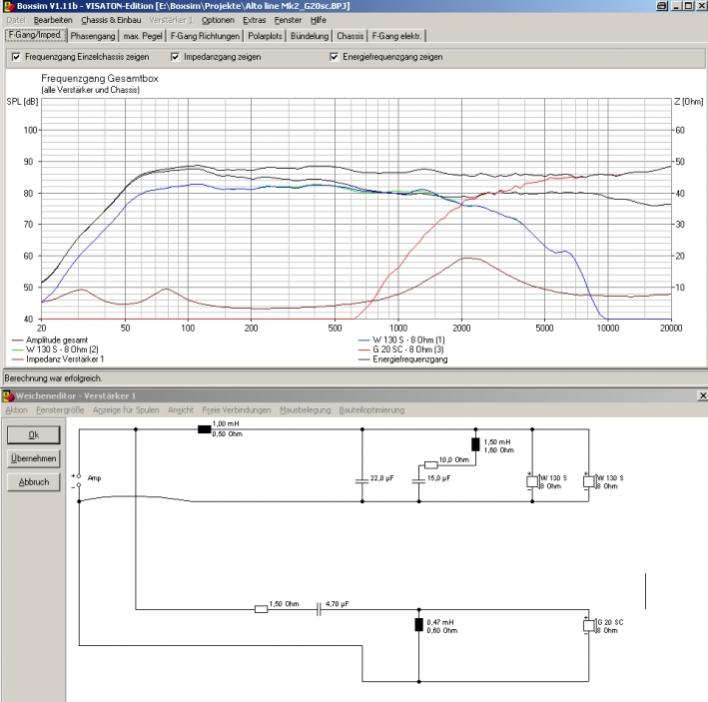708x702 pixels.
Task: Select the 22,0 µF capacitor symbol
Action: (x=362, y=480)
